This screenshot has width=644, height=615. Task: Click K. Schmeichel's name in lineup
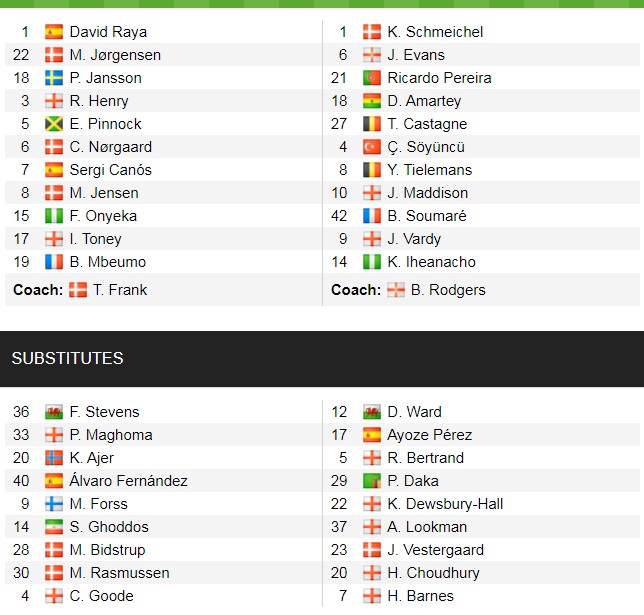point(435,32)
